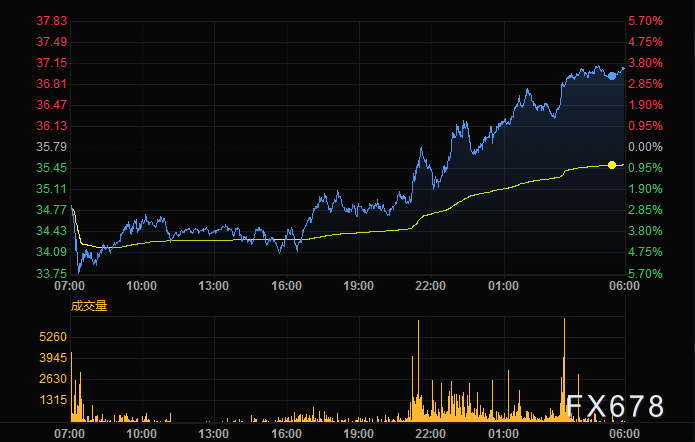The height and width of the screenshot is (442, 695).
Task: Click the 19:00 label on price chart
Action: [359, 286]
